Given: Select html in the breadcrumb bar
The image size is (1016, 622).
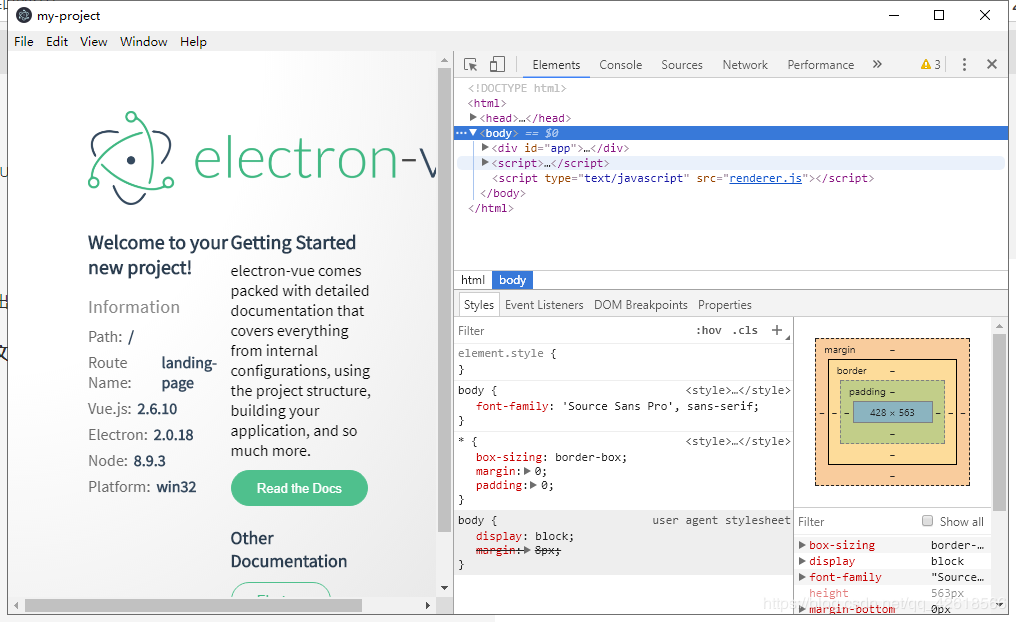Looking at the screenshot, I should click(472, 280).
